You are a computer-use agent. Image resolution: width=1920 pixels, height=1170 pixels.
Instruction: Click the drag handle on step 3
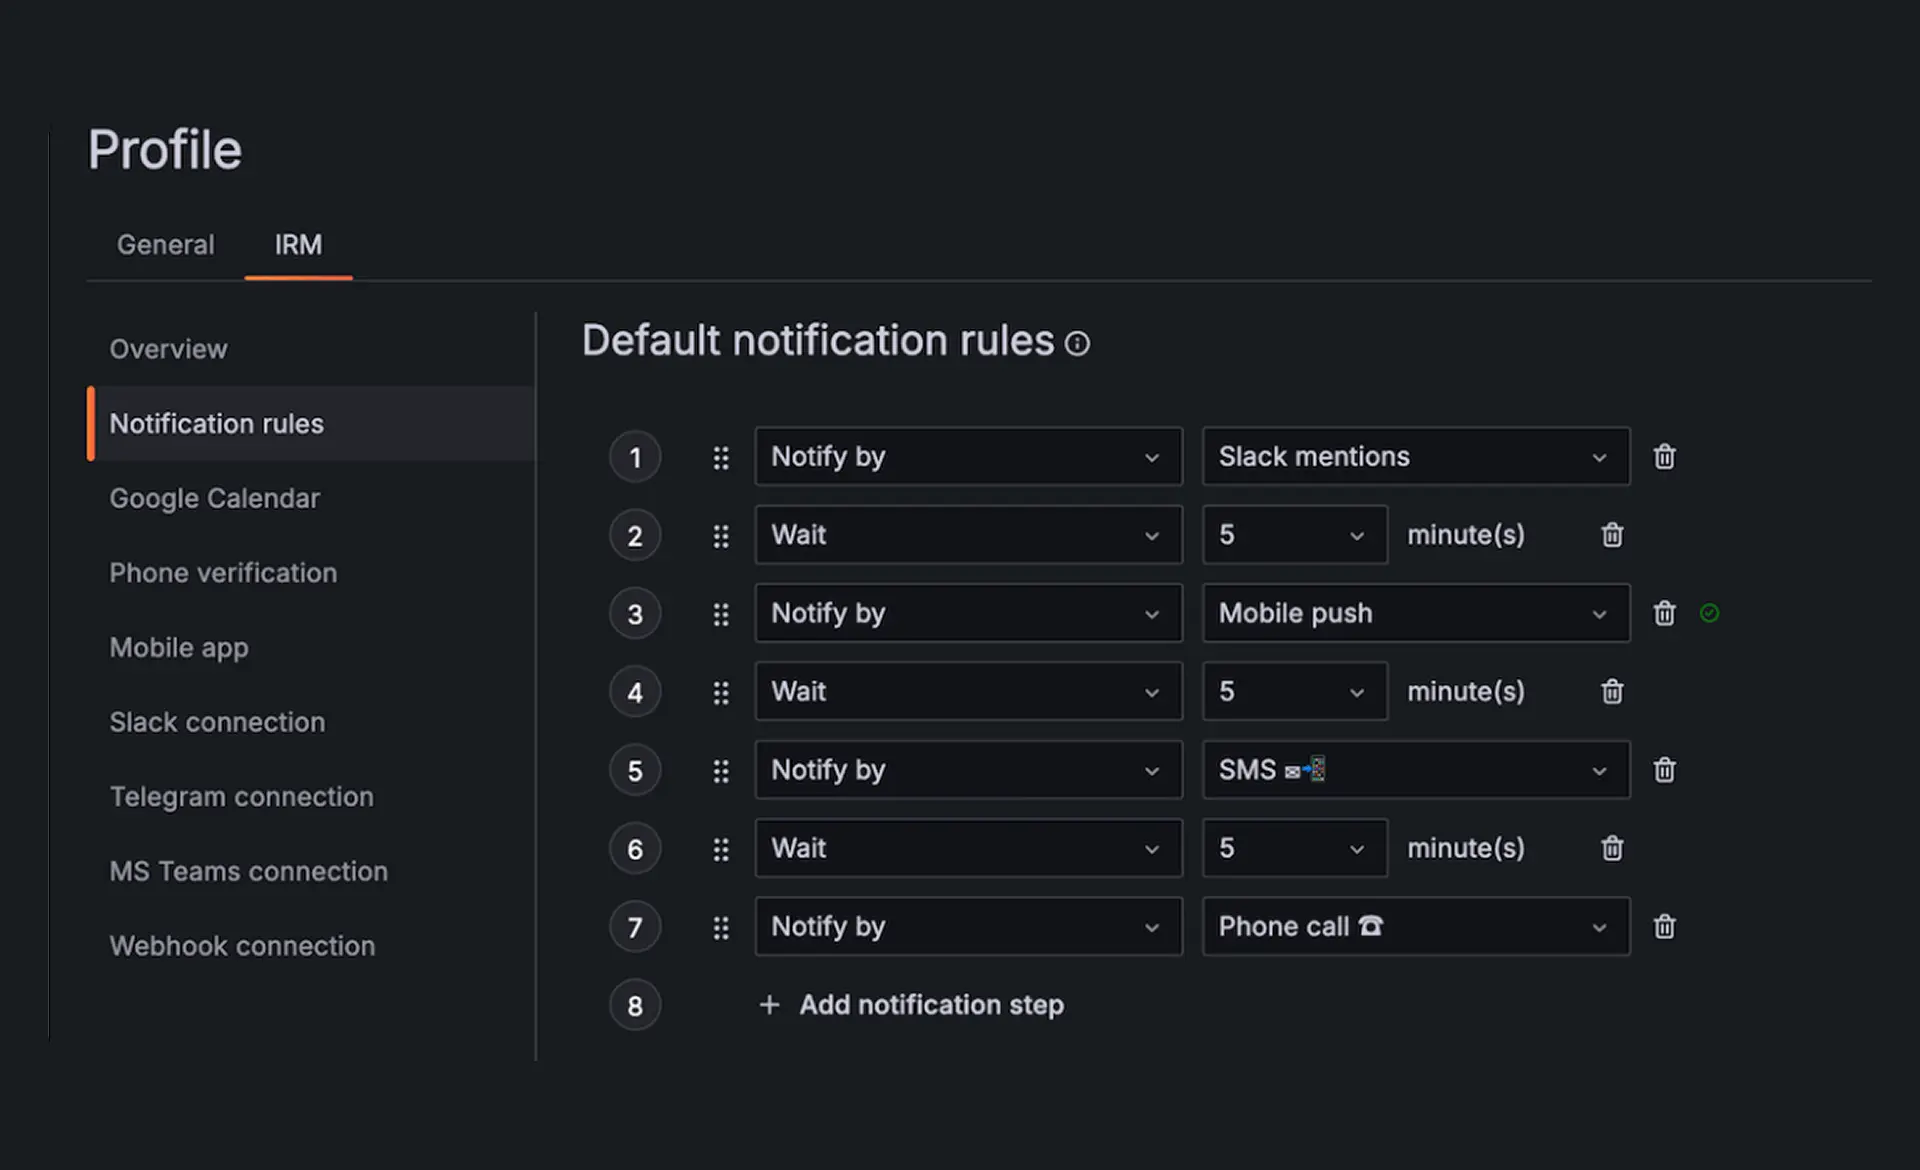click(x=721, y=614)
